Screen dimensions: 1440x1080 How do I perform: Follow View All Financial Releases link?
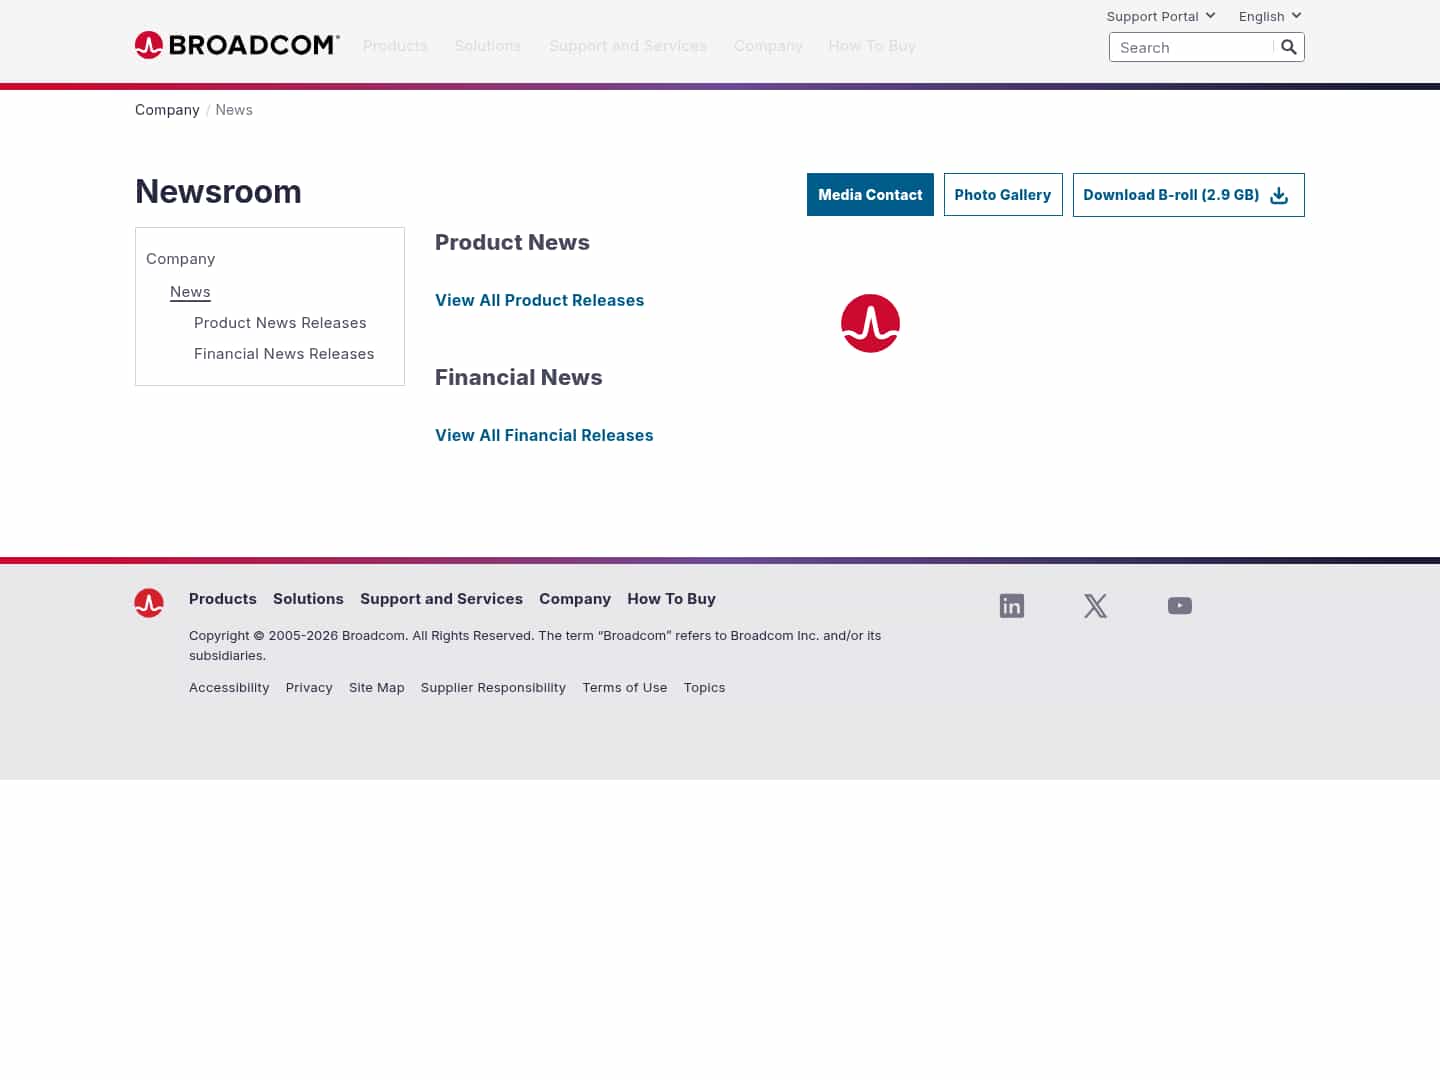pyautogui.click(x=544, y=435)
